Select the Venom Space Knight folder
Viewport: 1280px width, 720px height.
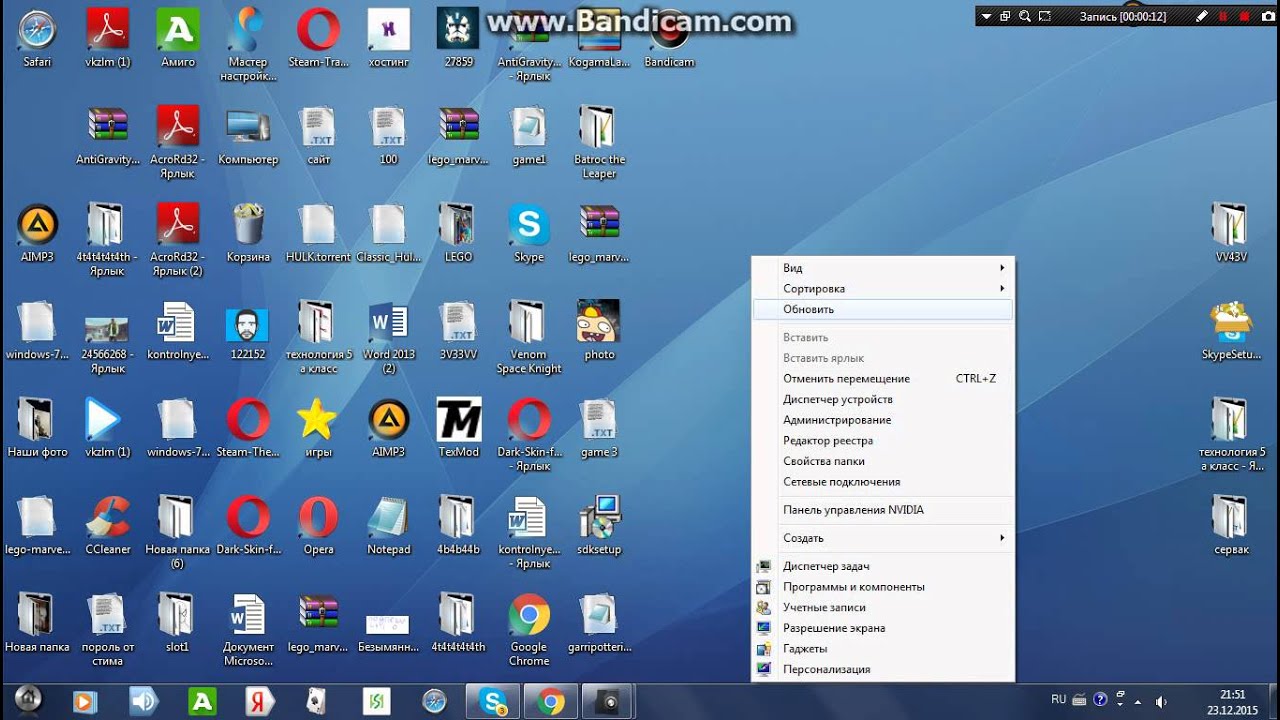point(528,338)
